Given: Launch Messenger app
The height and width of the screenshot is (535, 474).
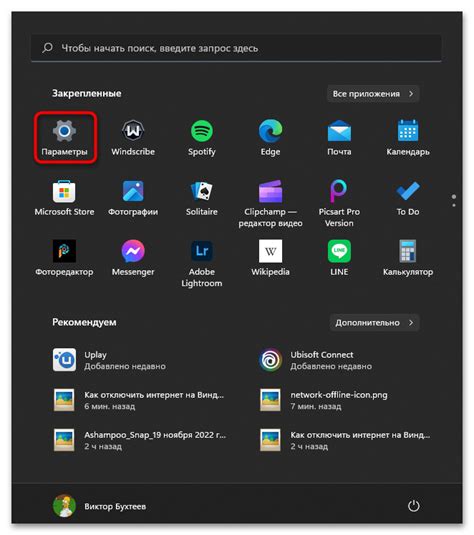Looking at the screenshot, I should click(x=133, y=259).
